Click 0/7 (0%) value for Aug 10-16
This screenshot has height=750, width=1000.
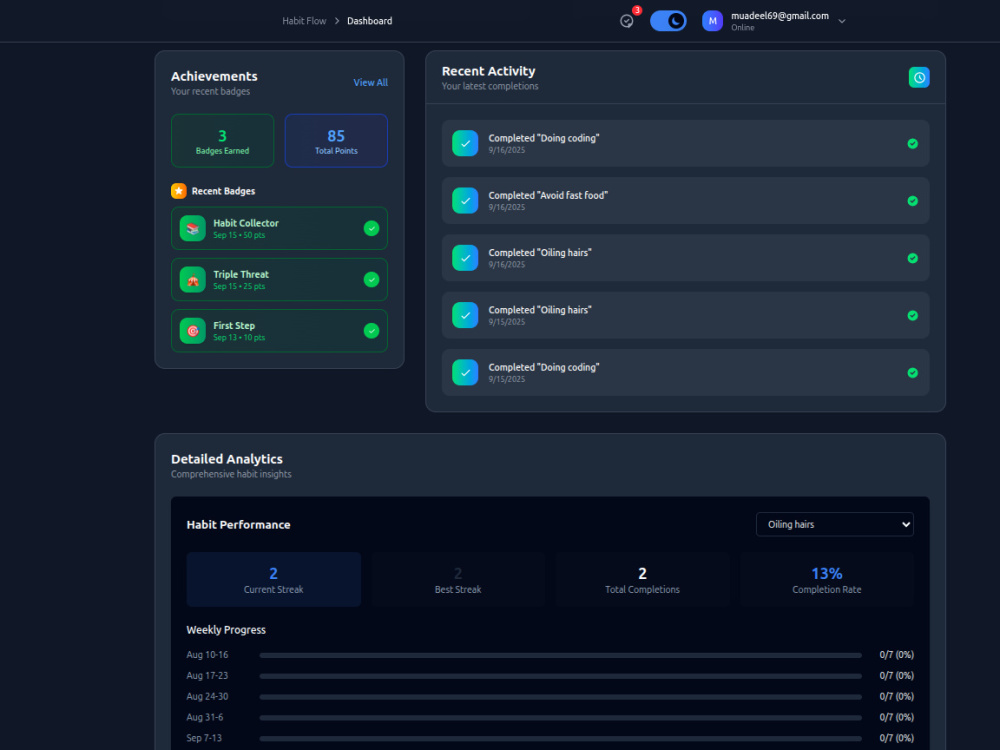(897, 655)
